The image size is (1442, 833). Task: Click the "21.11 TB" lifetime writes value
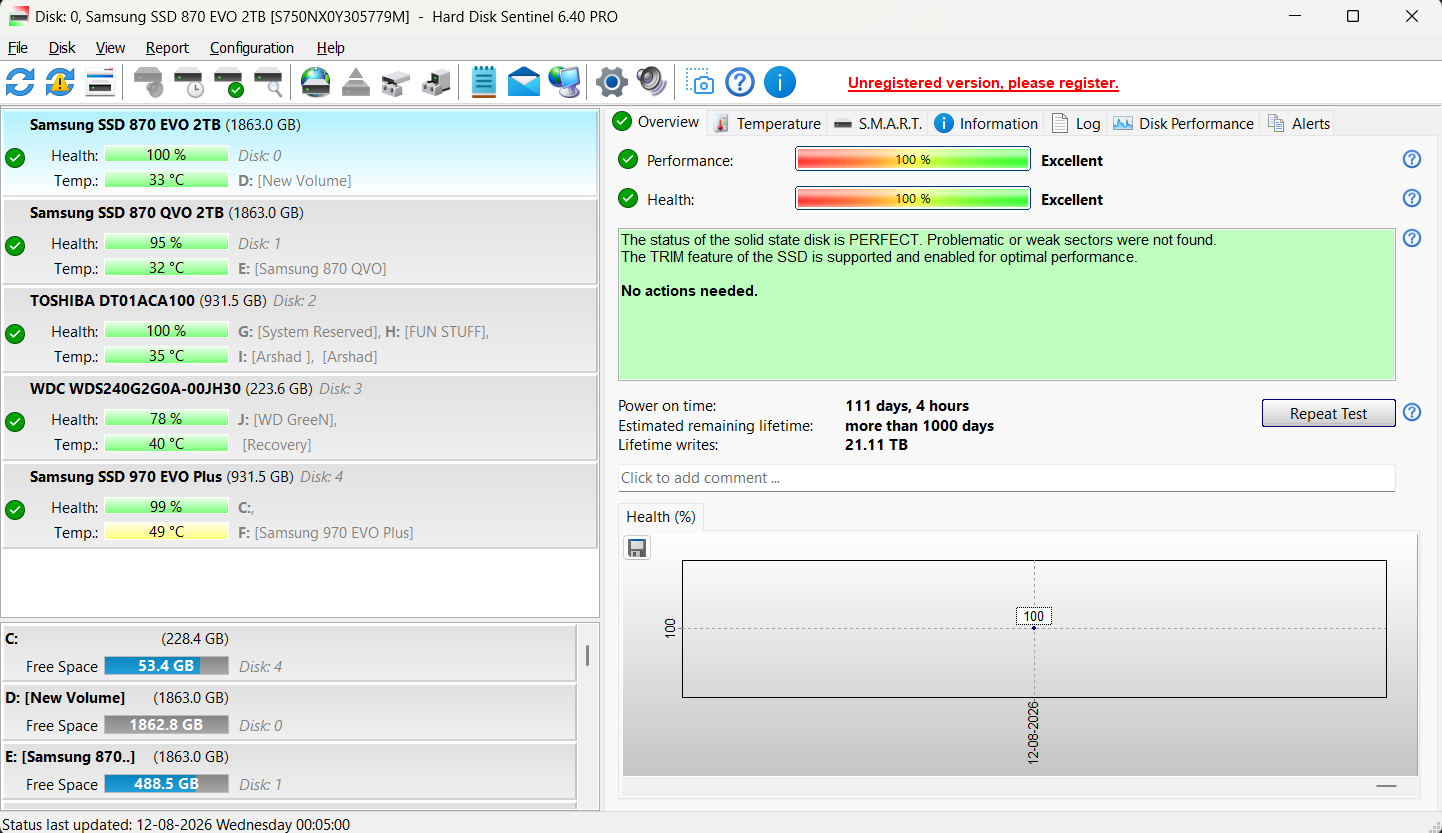[x=876, y=445]
